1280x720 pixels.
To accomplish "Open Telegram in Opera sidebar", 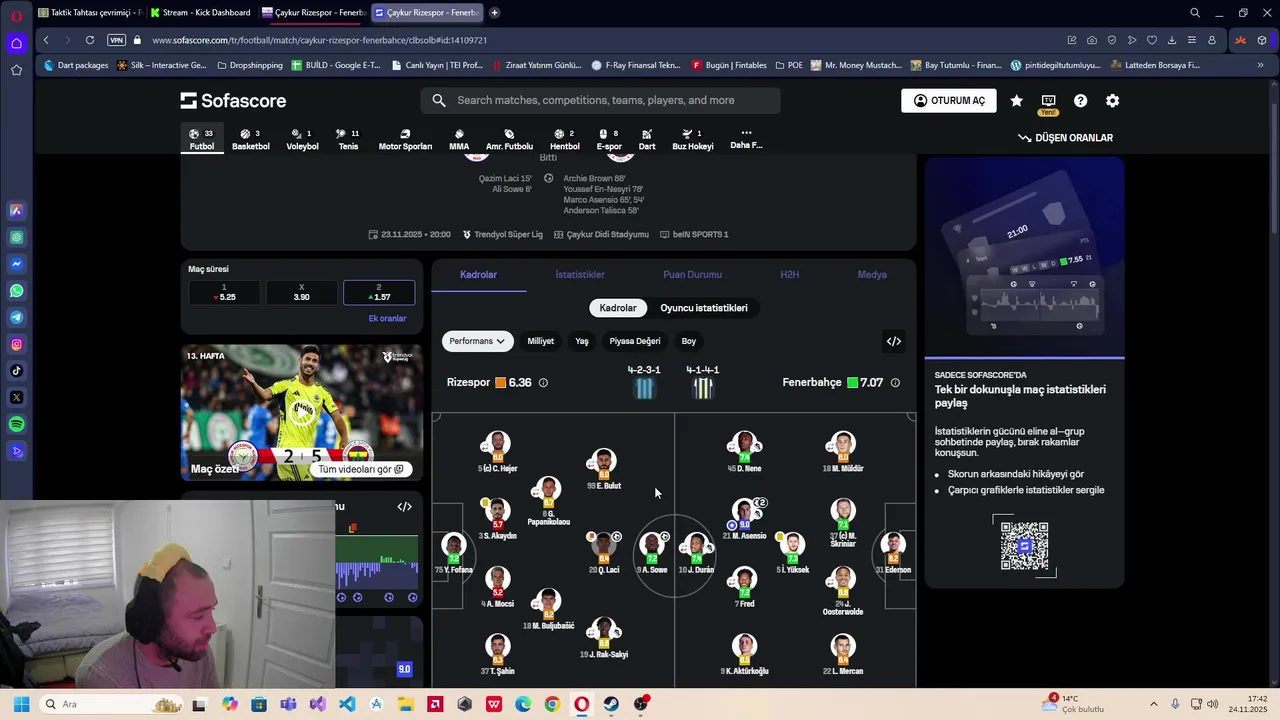I will point(16,318).
